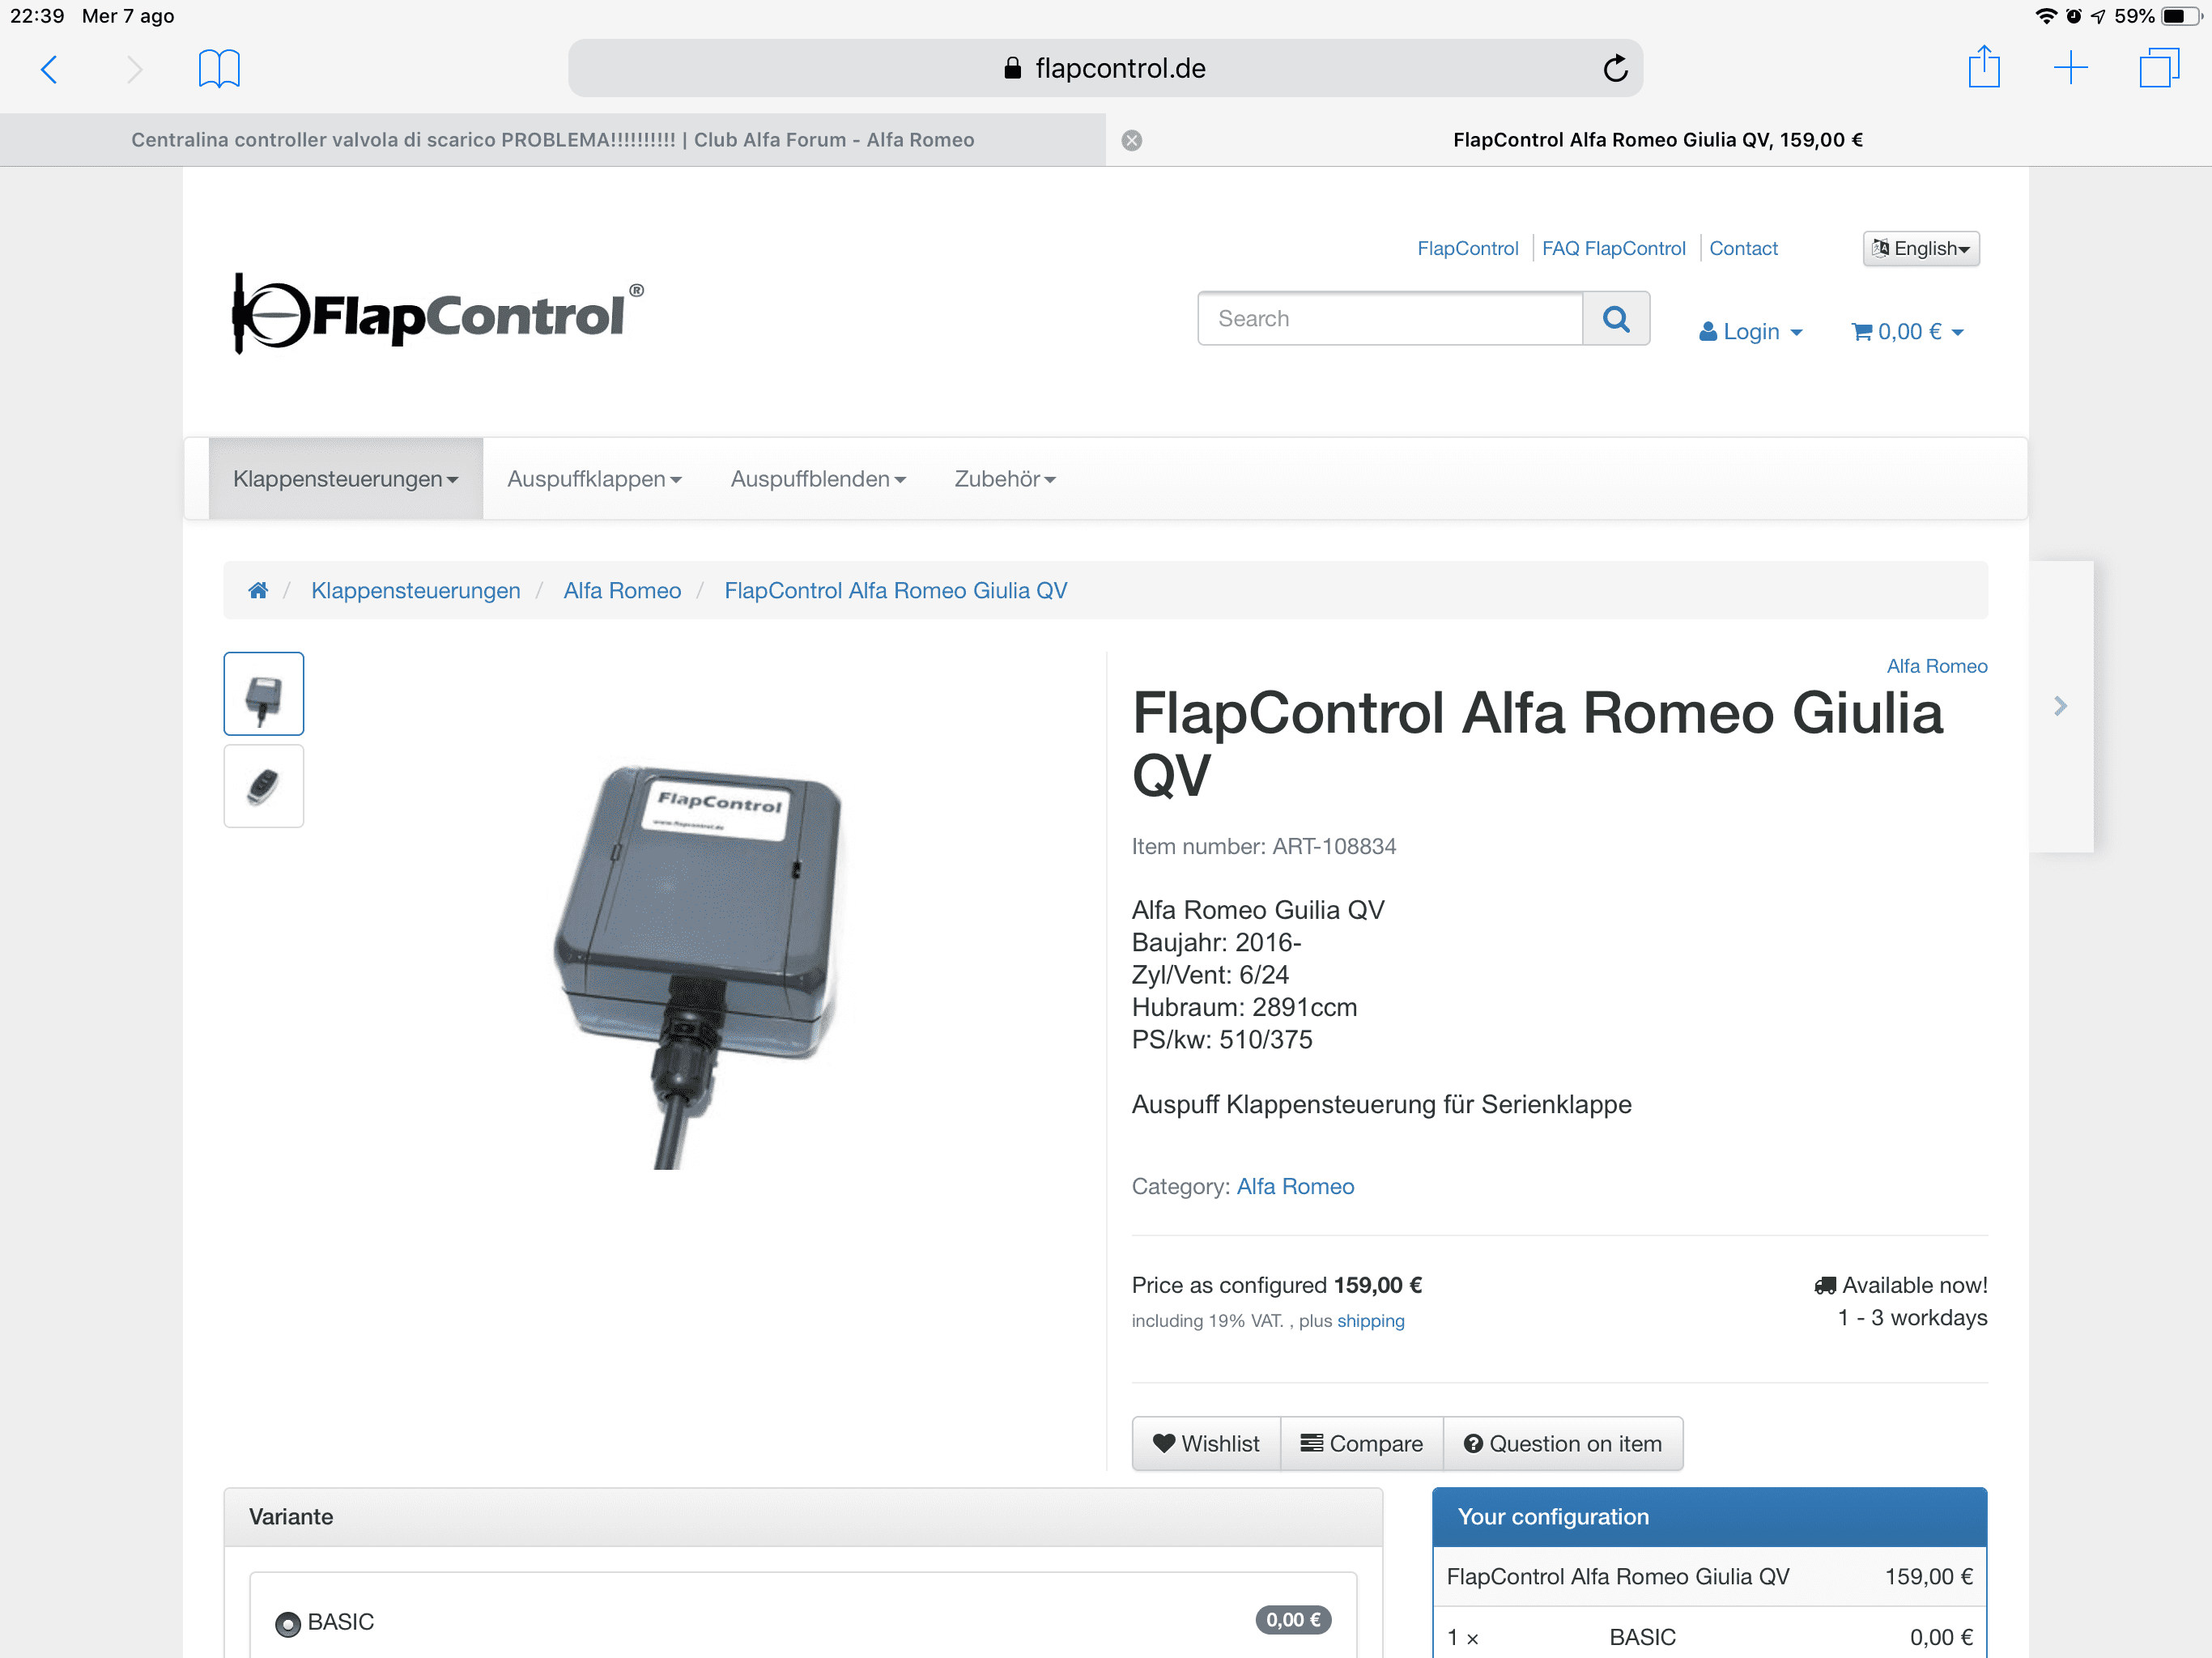2212x1658 pixels.
Task: Click the FlapControl logo
Action: (438, 314)
